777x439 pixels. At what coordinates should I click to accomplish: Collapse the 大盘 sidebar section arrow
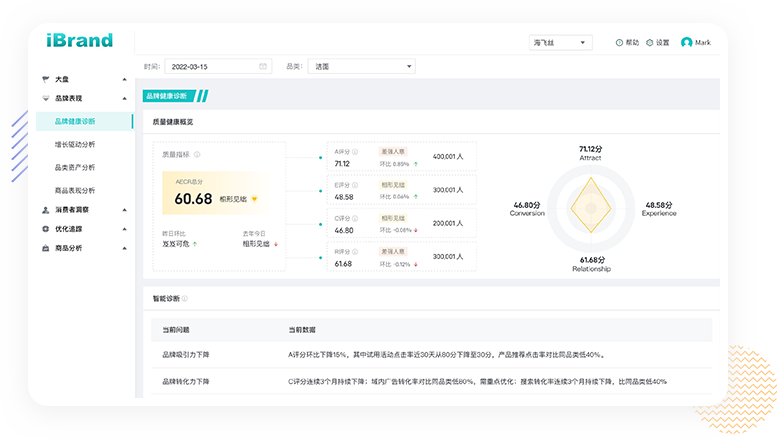(x=124, y=79)
